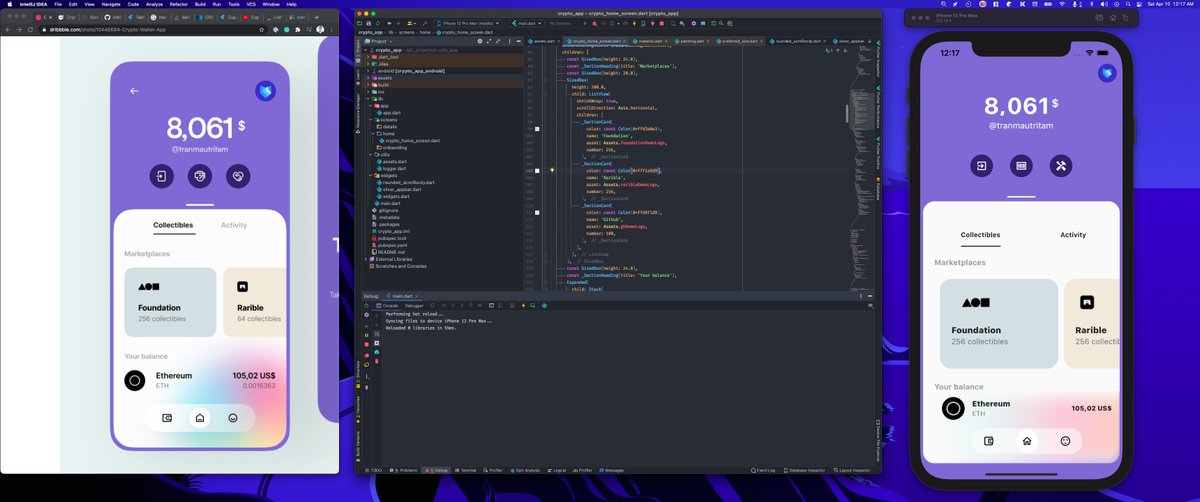Screen dimensions: 1200x502
Task: Tap the card action button in the simulator
Action: click(x=1021, y=165)
